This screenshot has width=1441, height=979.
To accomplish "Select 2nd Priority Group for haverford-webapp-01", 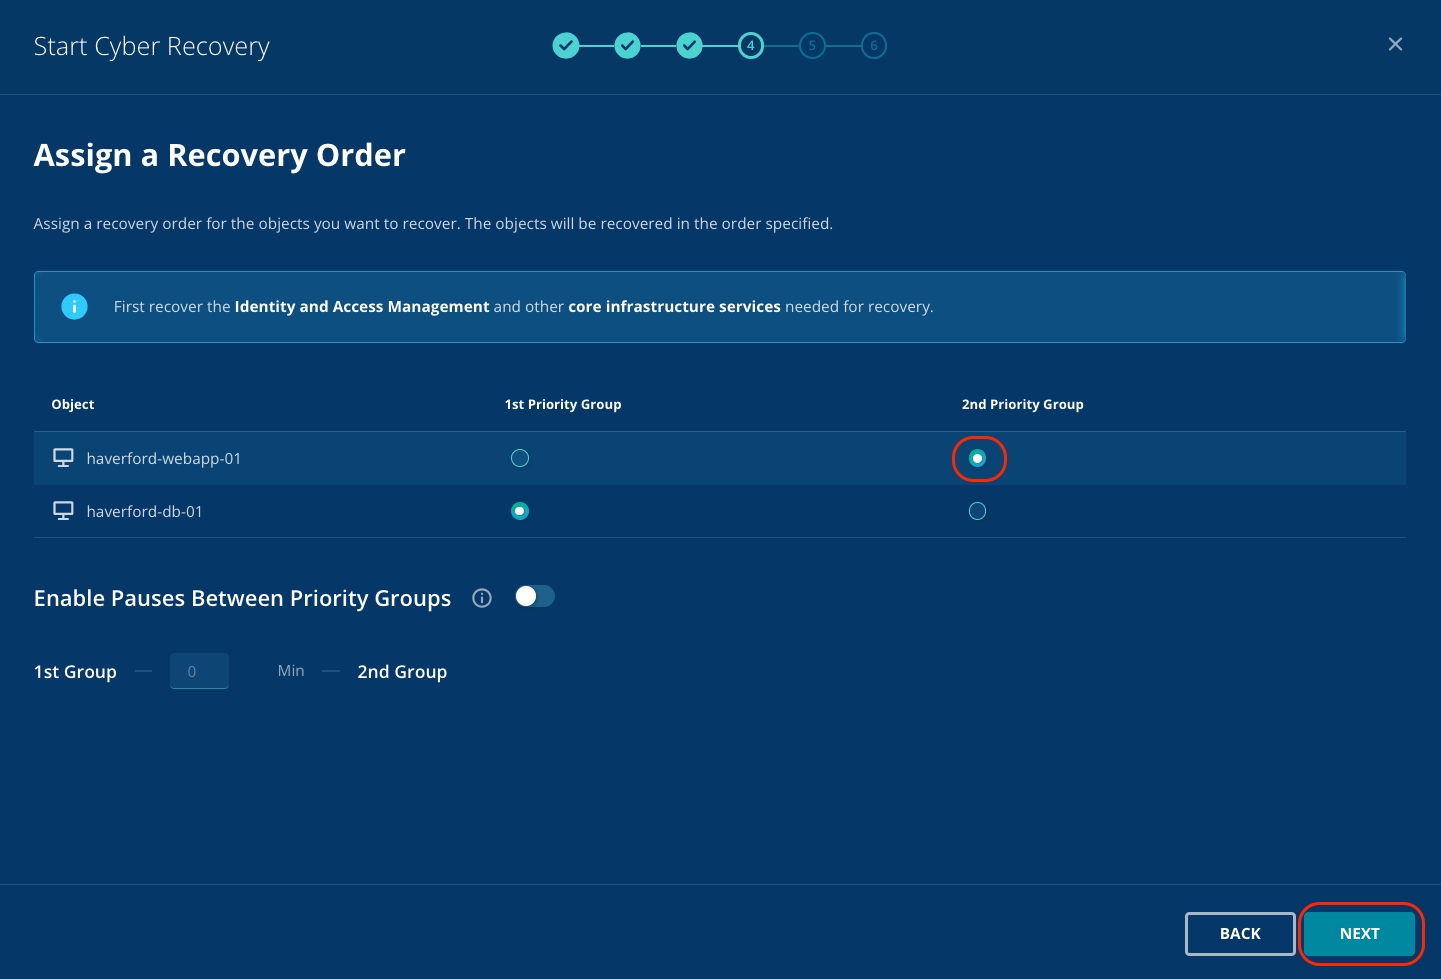I will [x=978, y=458].
